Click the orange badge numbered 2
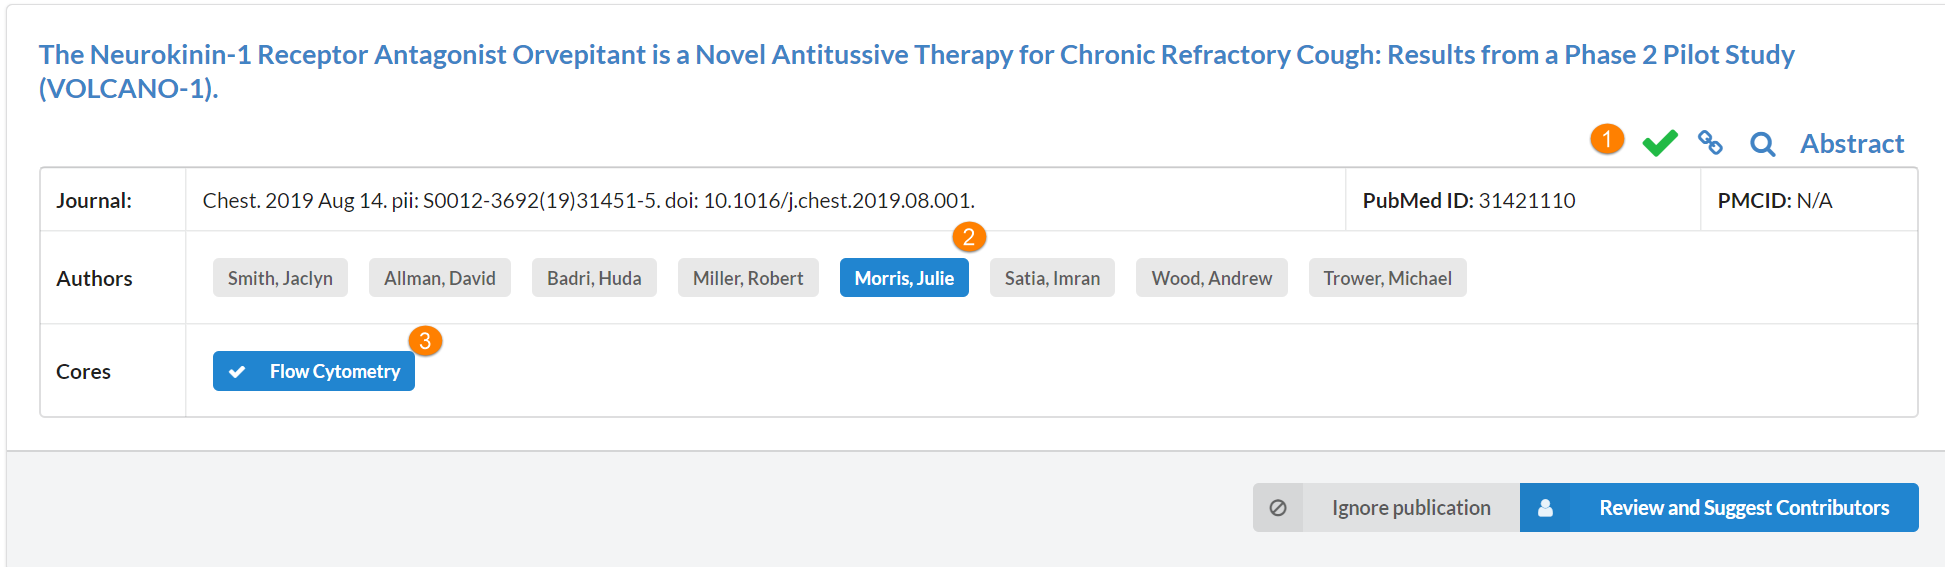This screenshot has height=567, width=1945. 968,237
